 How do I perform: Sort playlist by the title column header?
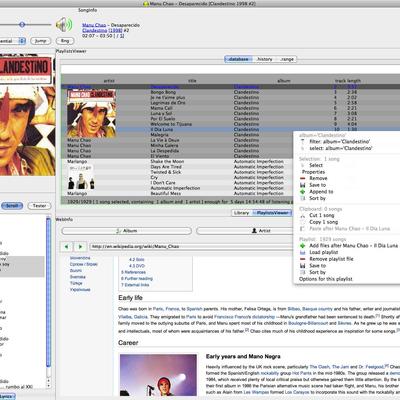pyautogui.click(x=192, y=81)
